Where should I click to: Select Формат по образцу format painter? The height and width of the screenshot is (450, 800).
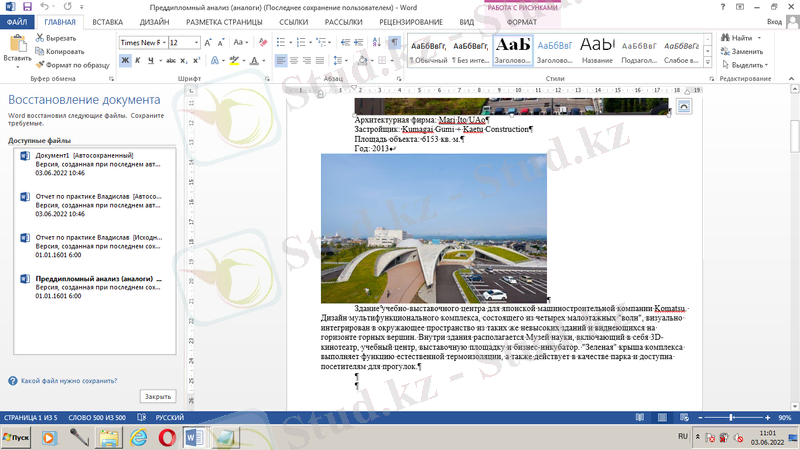pyautogui.click(x=71, y=64)
